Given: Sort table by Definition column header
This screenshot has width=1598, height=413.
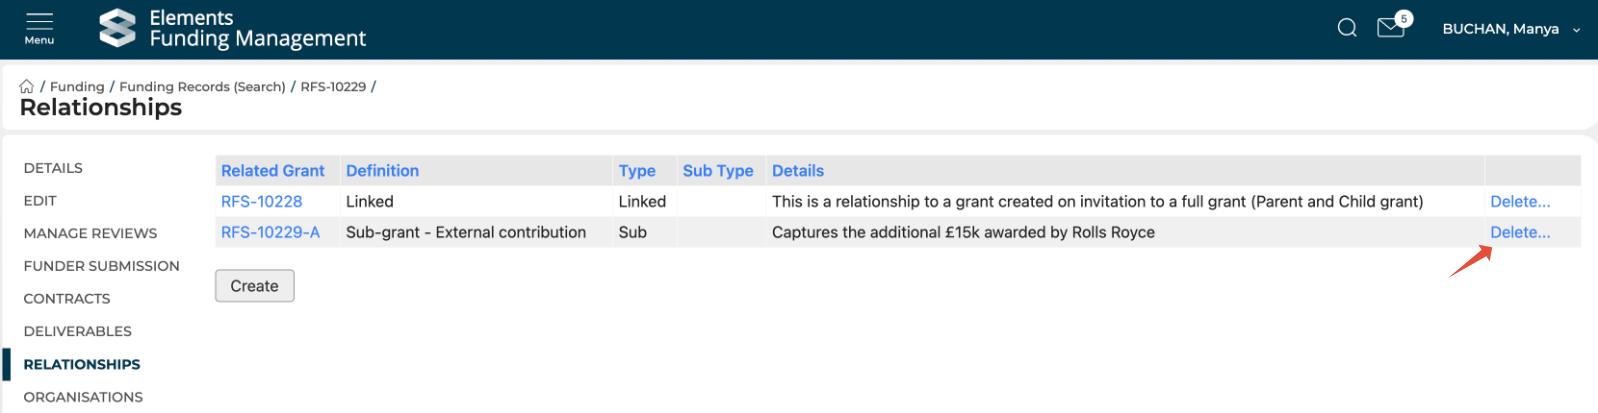Looking at the screenshot, I should (x=382, y=171).
